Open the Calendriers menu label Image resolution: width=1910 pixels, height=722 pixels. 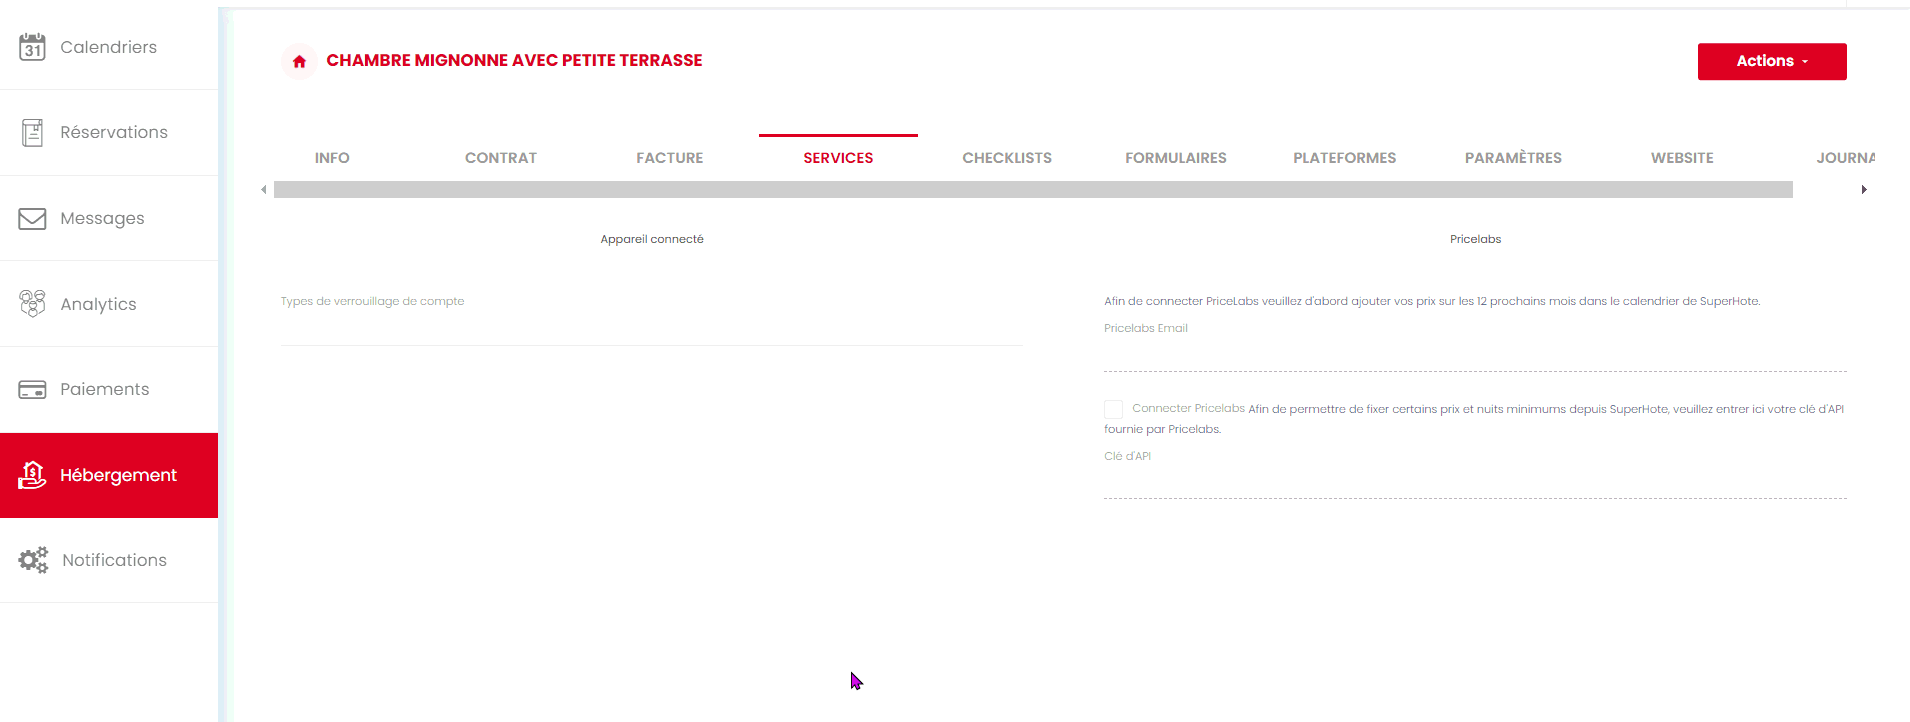pos(108,47)
